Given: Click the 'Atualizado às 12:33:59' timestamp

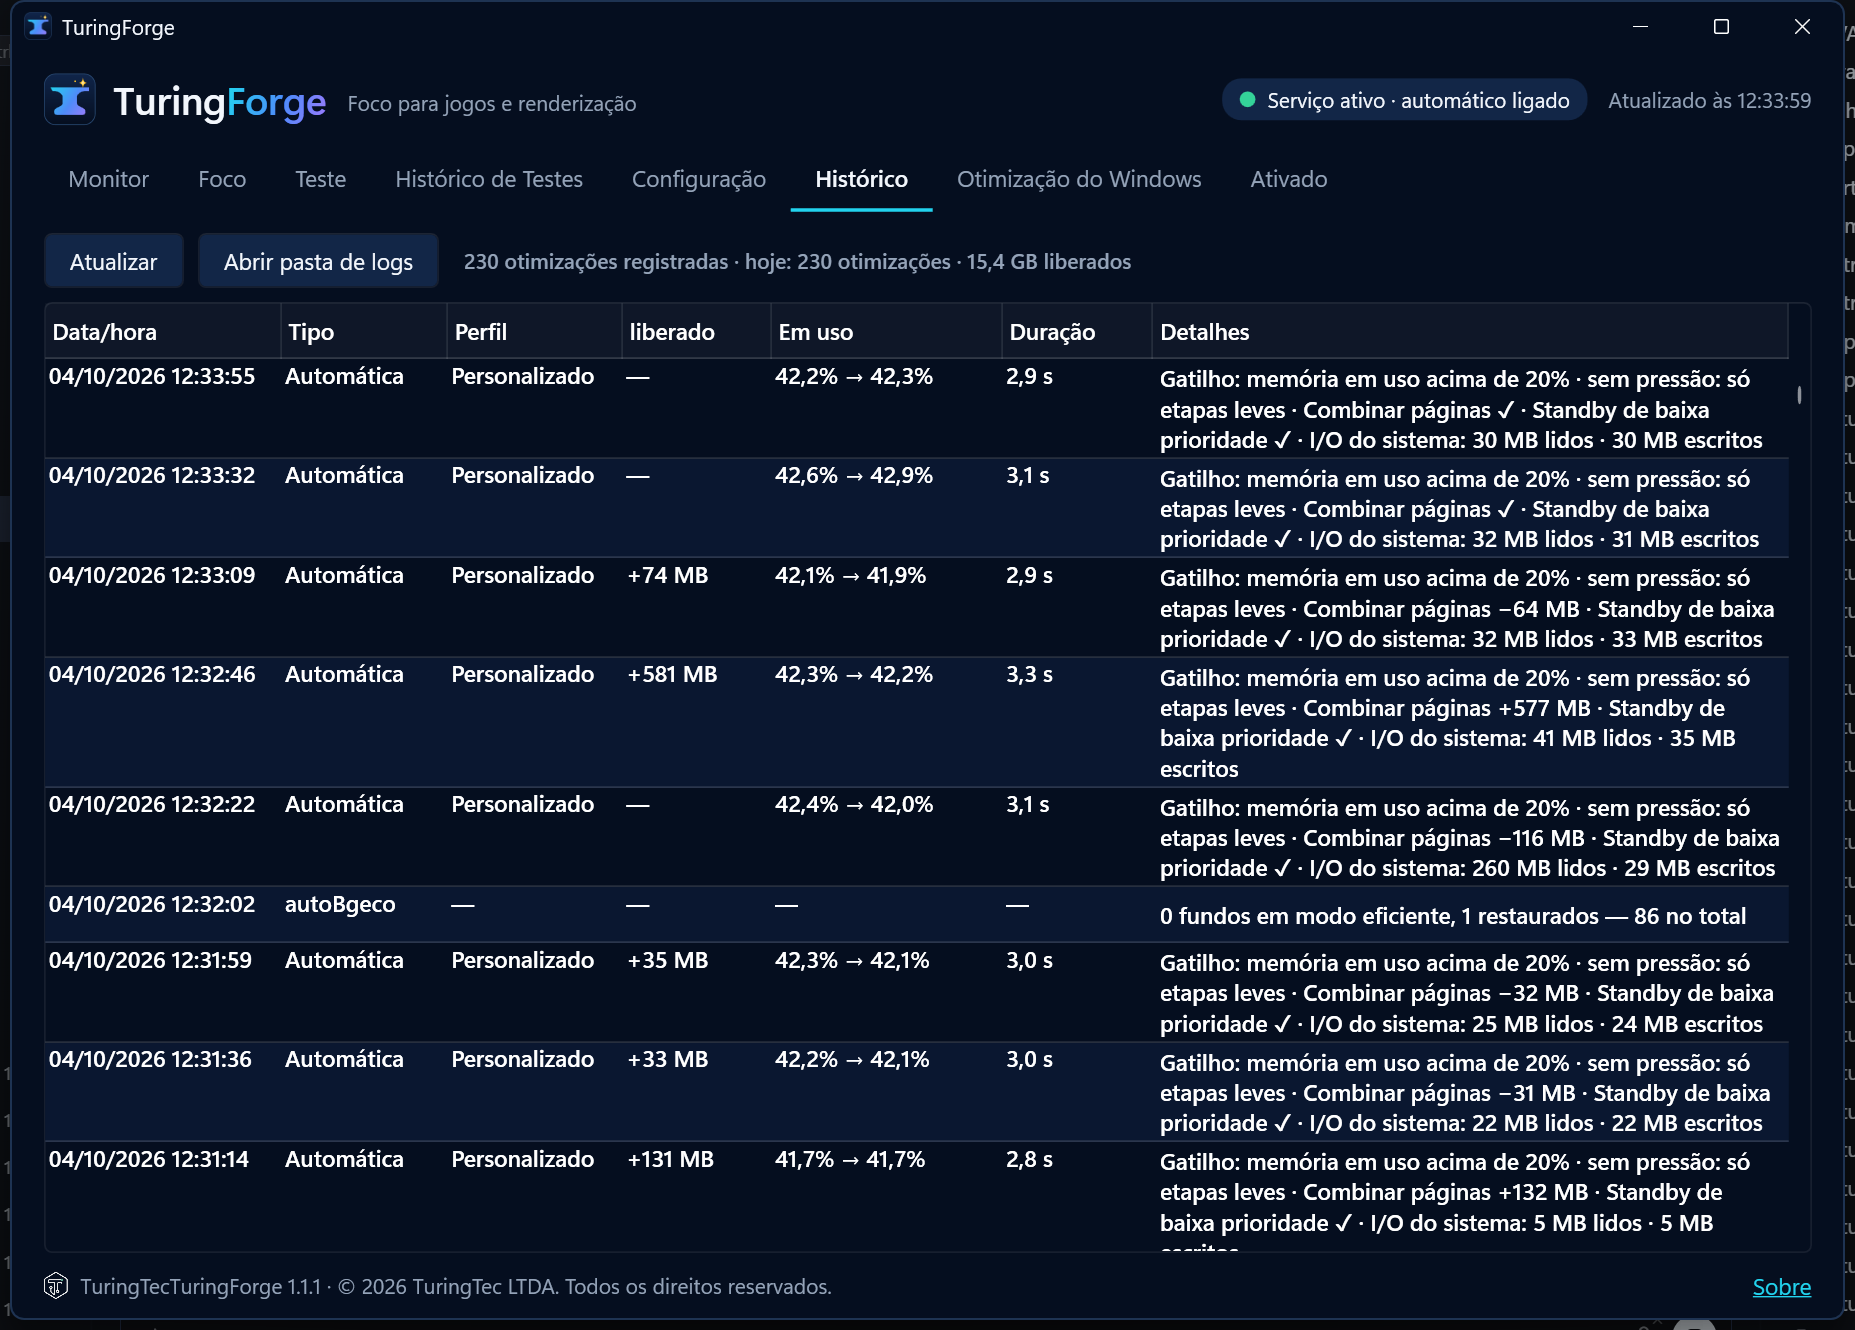Looking at the screenshot, I should (1709, 101).
